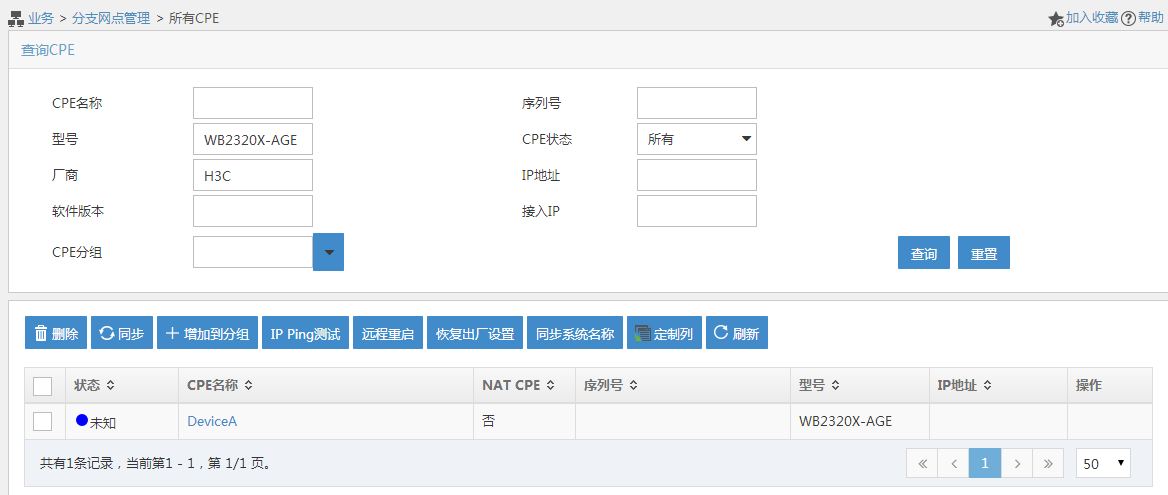Click the 恢复出厂设置 button
This screenshot has height=495, width=1168.
click(474, 333)
